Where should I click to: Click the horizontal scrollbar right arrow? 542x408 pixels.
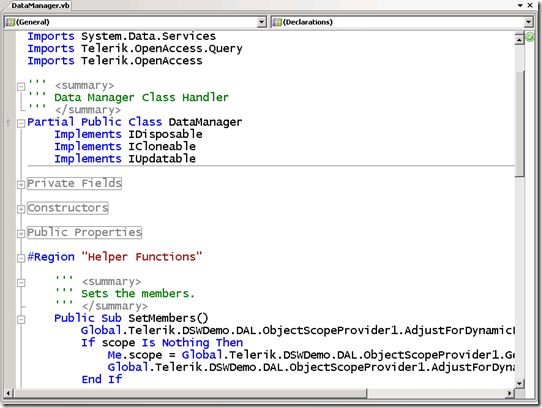click(509, 393)
